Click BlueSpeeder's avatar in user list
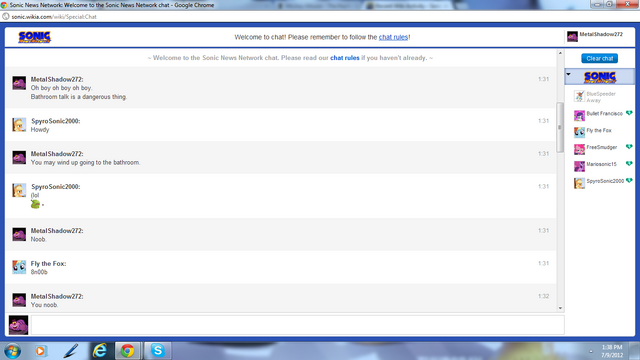The height and width of the screenshot is (360, 640). click(579, 97)
